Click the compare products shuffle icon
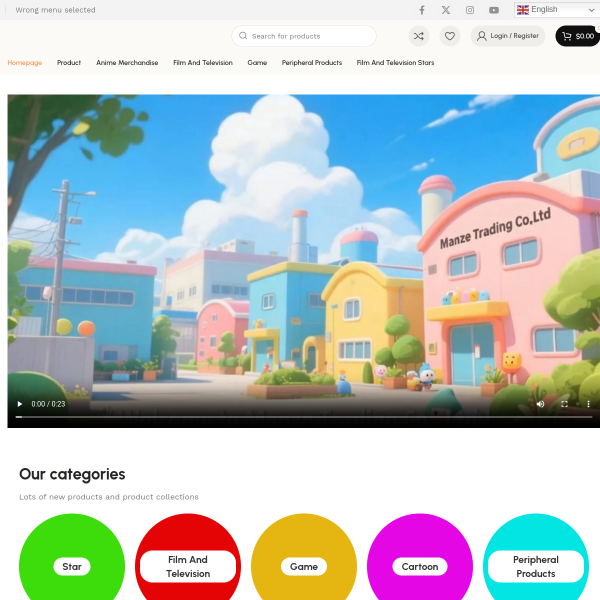Screen dimensions: 600x600 [x=419, y=36]
